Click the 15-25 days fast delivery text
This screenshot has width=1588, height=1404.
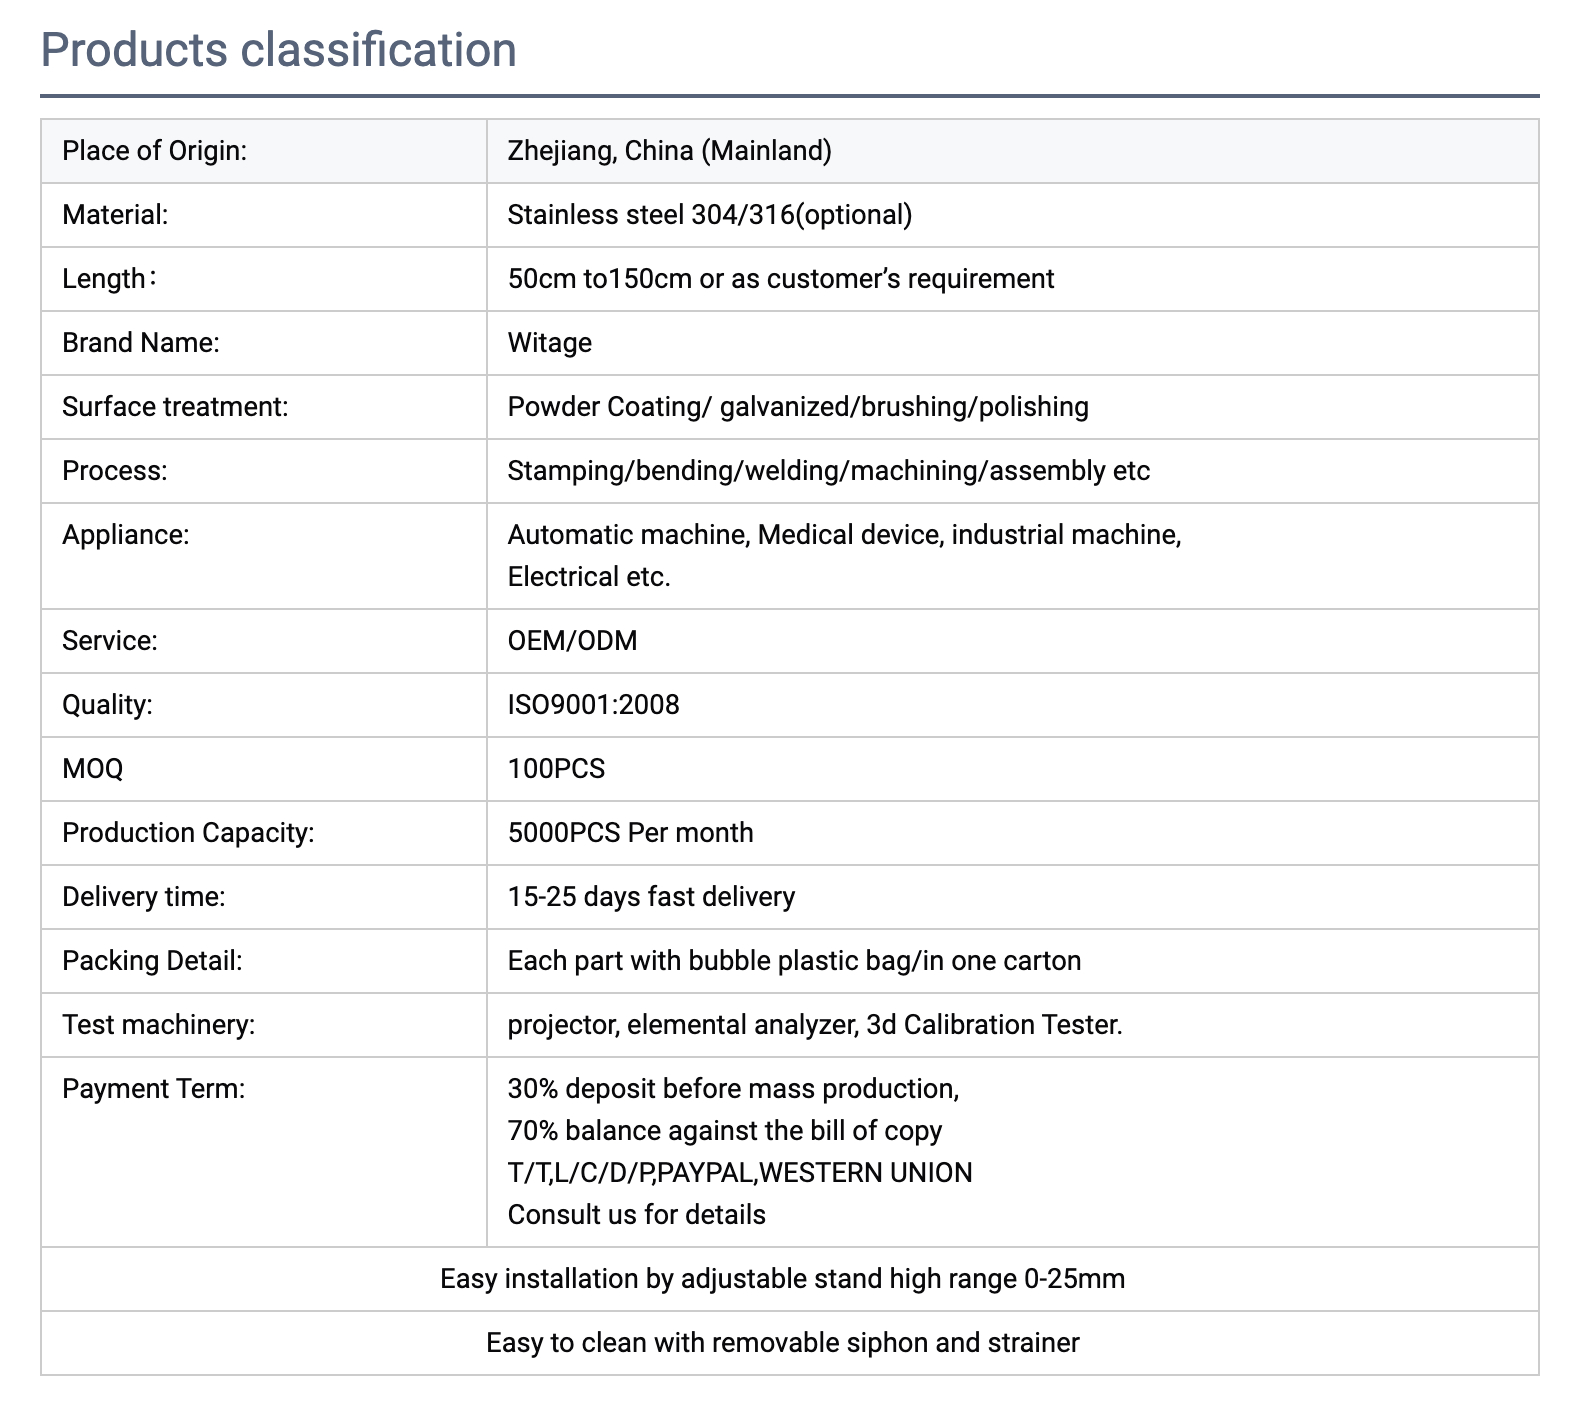point(651,897)
